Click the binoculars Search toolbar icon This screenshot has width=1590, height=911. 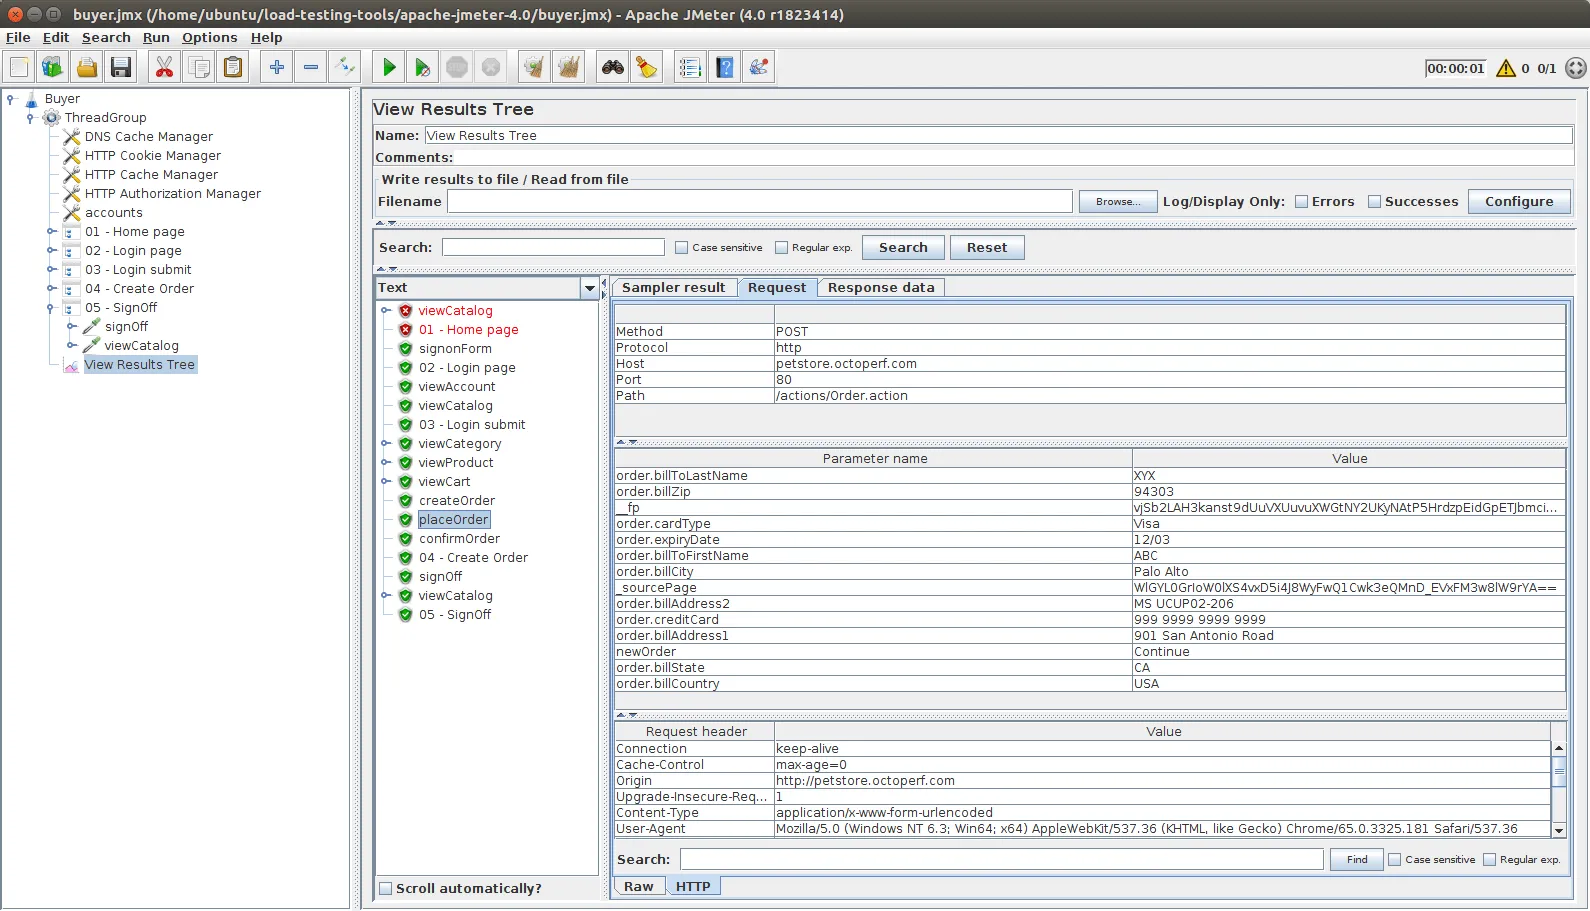(612, 68)
